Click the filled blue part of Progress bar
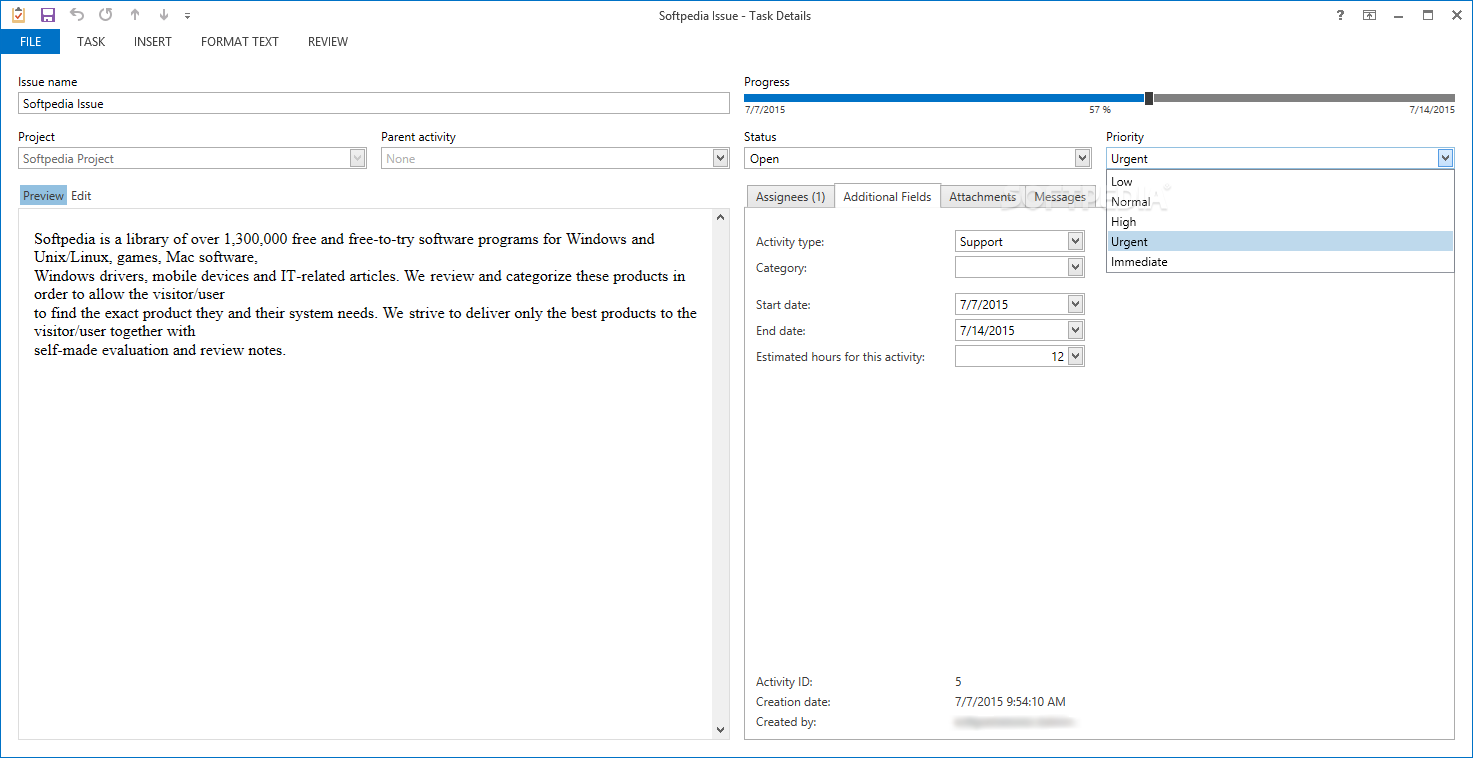This screenshot has width=1473, height=758. point(944,98)
